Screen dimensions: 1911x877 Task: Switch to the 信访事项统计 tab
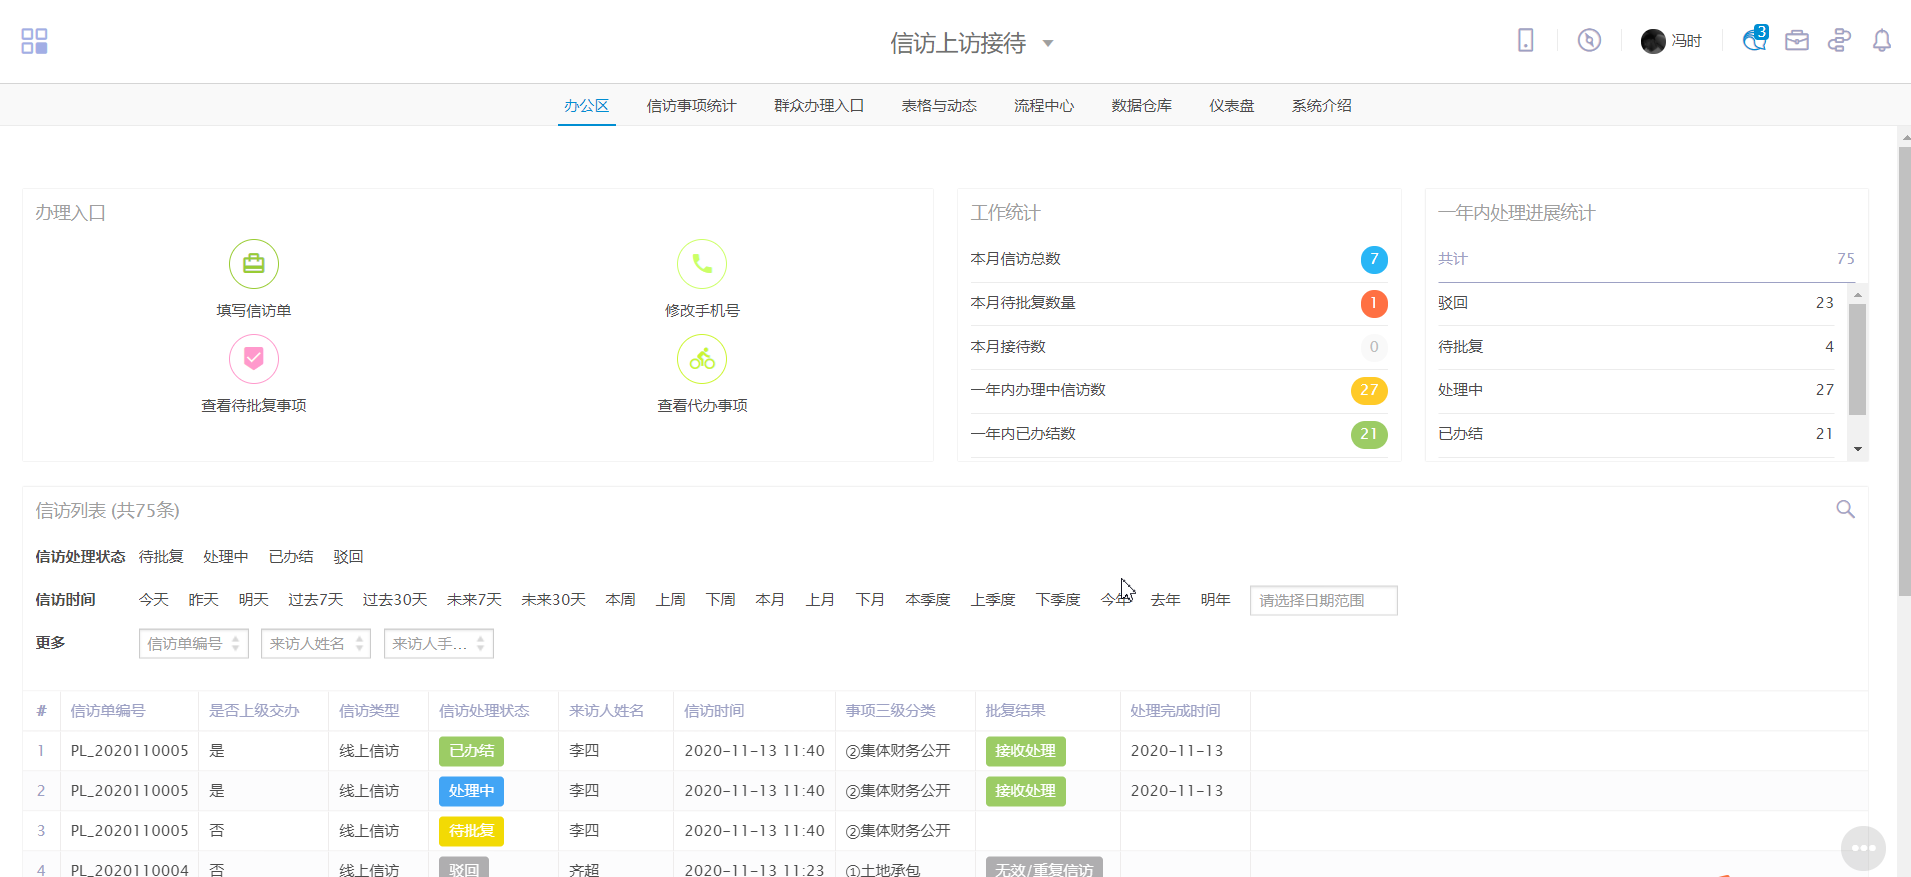click(x=691, y=106)
